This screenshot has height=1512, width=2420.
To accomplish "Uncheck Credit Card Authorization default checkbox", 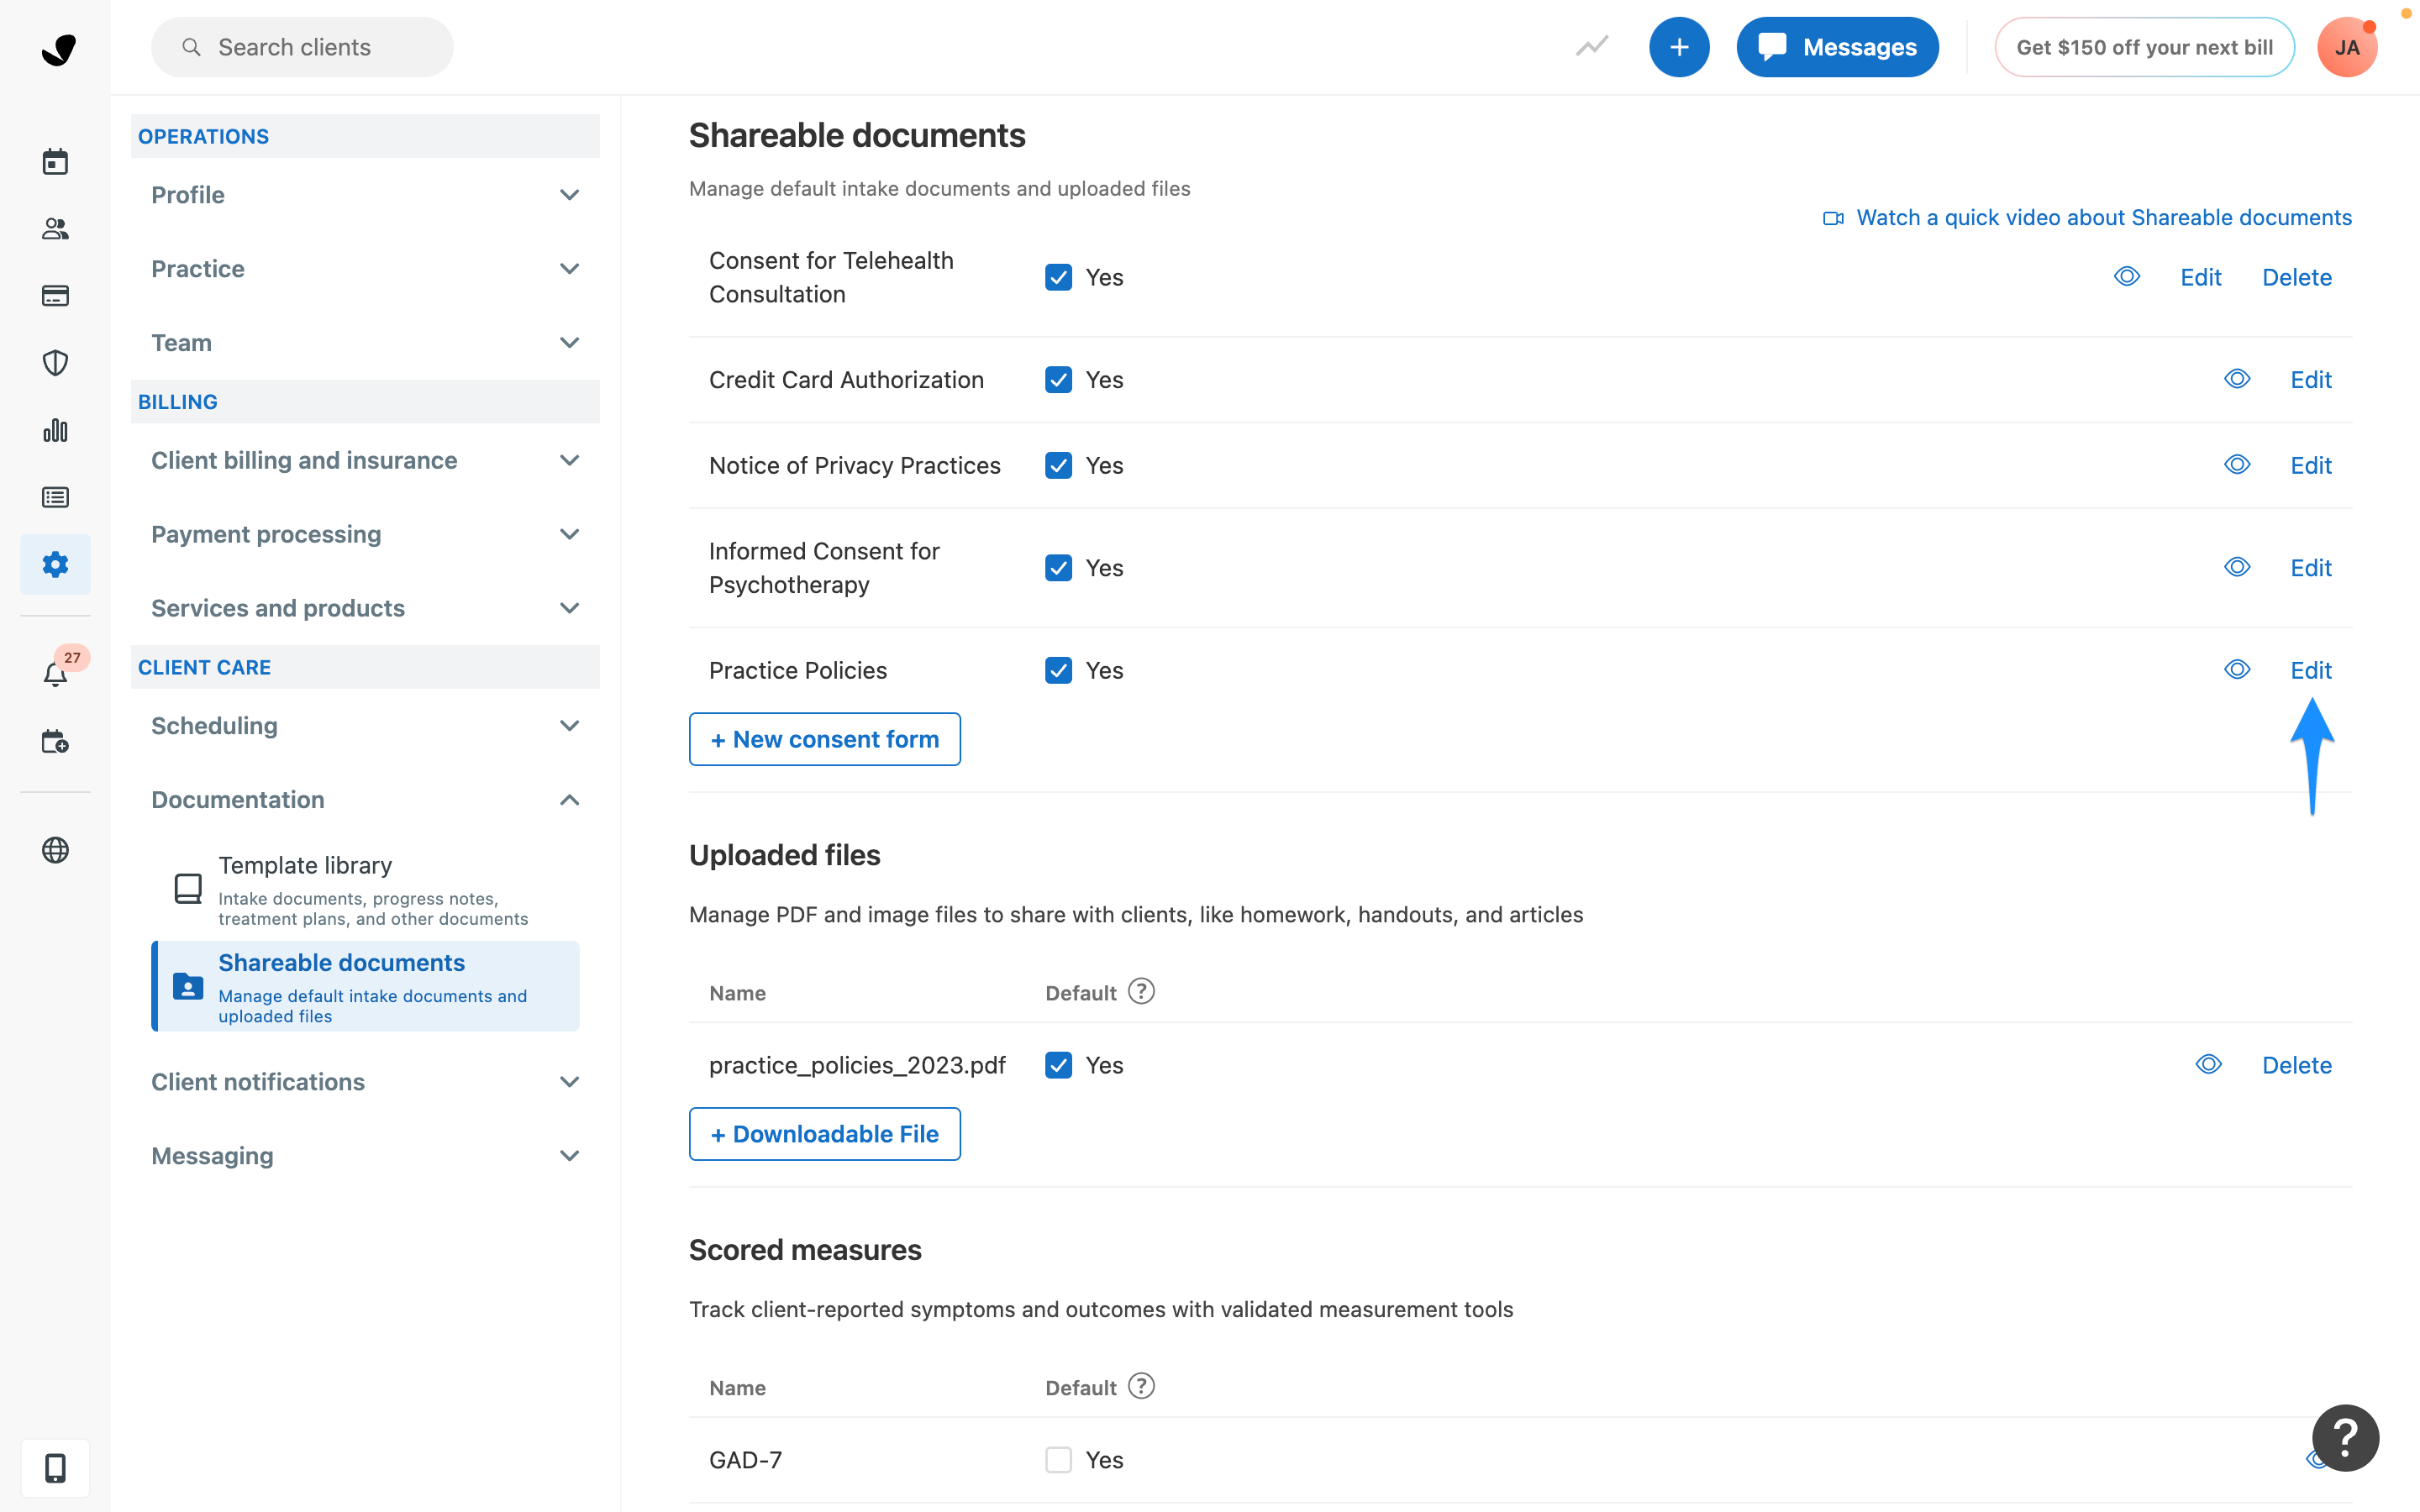I will click(1058, 380).
